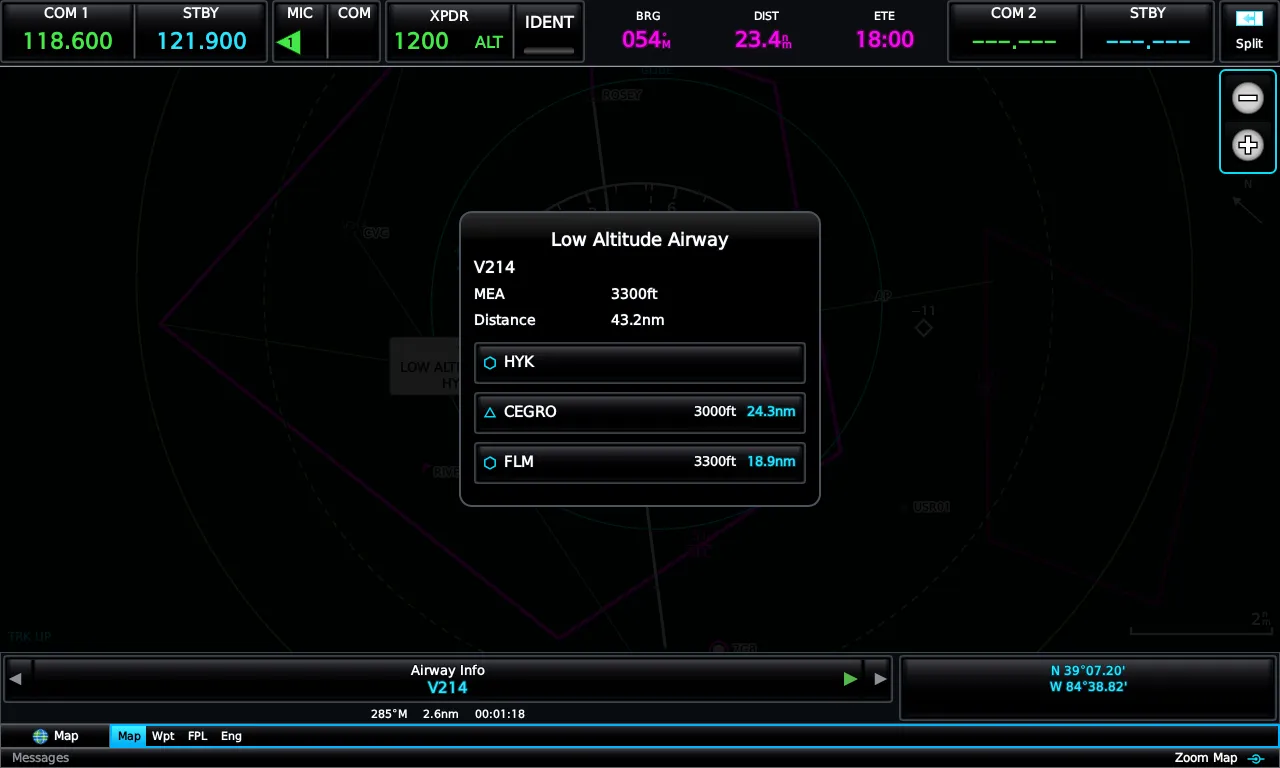
Task: Tap the Zoom Map knob function label
Action: point(1219,758)
